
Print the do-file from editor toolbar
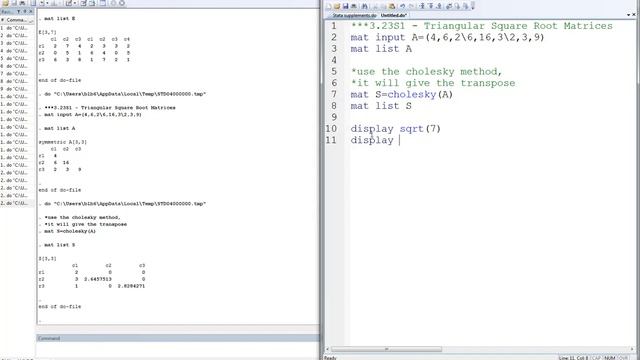pyautogui.click(x=354, y=6)
